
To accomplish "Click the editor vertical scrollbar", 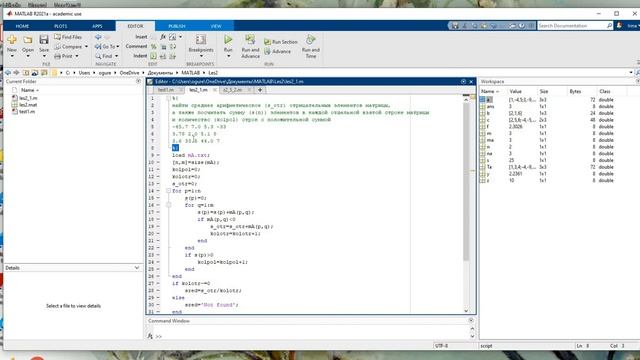I will tap(466, 181).
